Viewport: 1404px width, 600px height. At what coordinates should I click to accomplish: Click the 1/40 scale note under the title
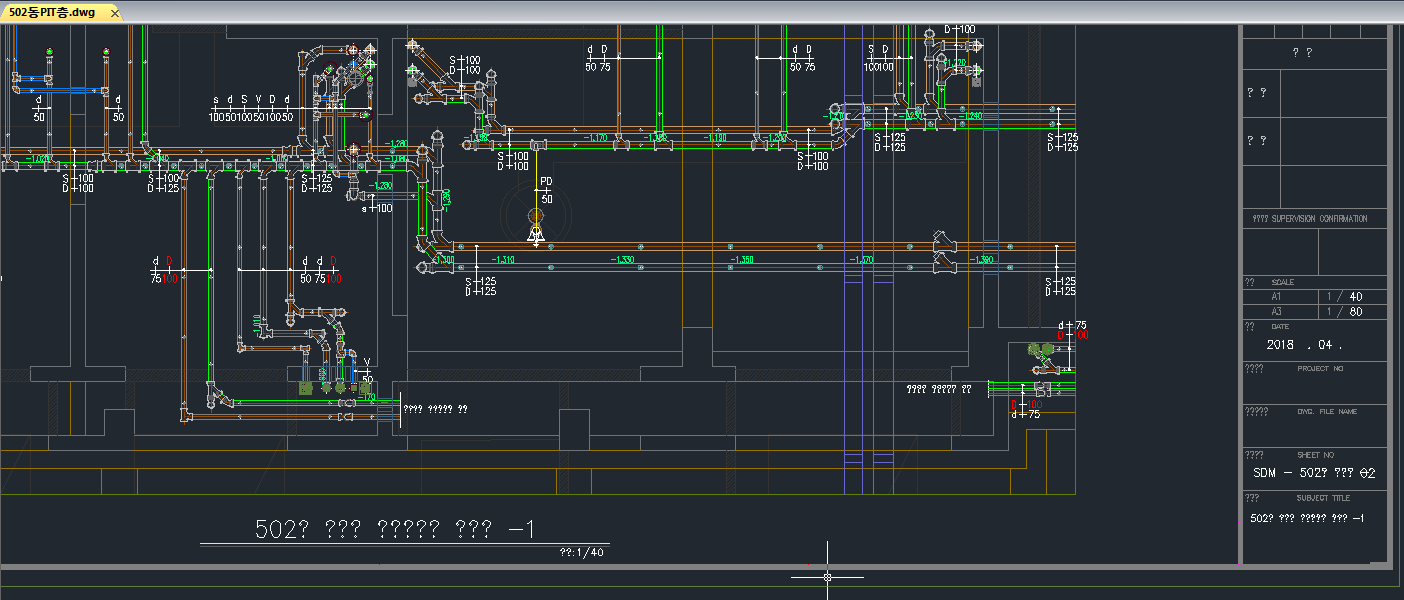[x=583, y=551]
